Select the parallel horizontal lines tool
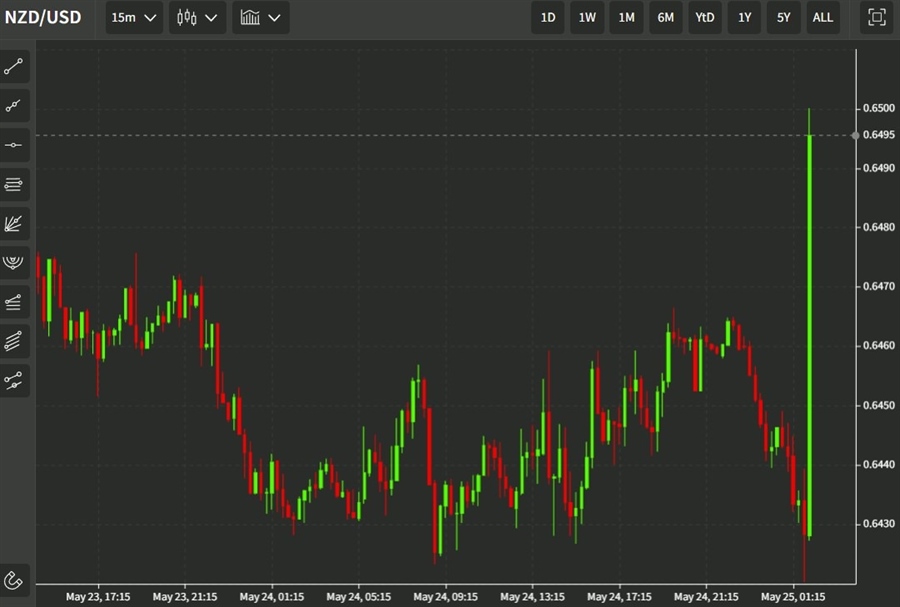The height and width of the screenshot is (607, 900). 14,185
